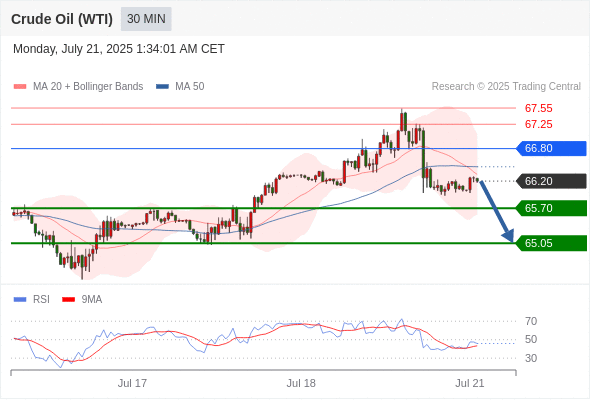Click the blue downward forecast arrow head
590x400 pixels.
508,236
